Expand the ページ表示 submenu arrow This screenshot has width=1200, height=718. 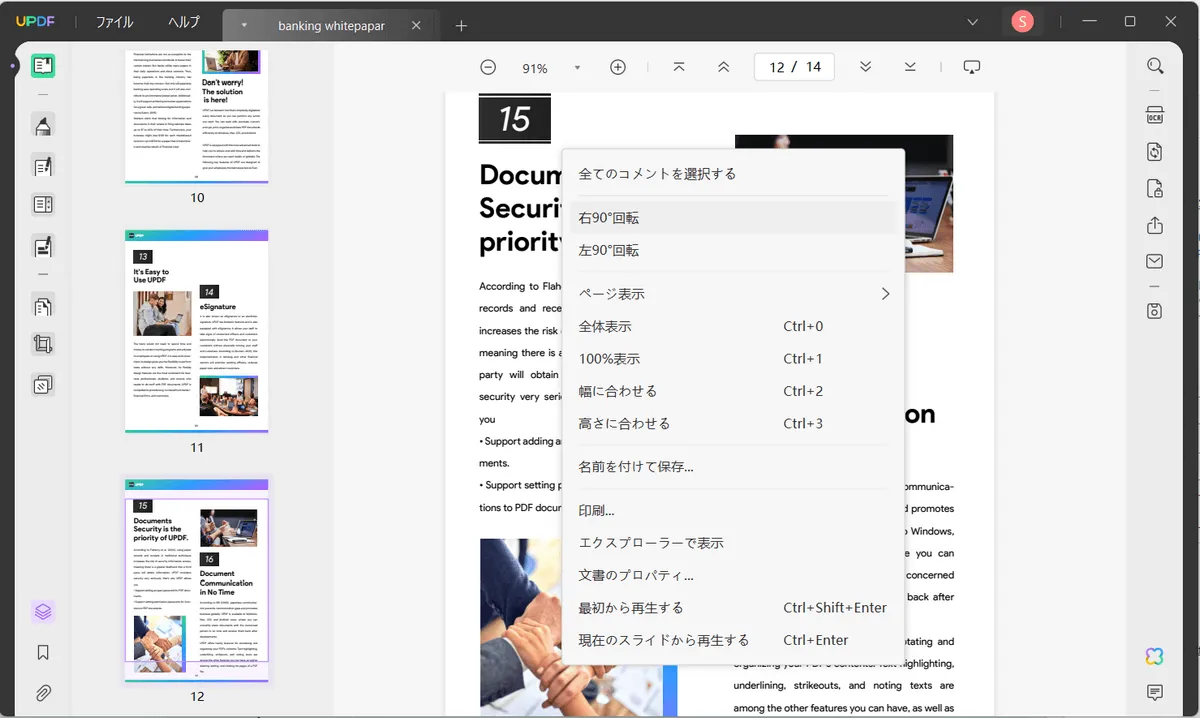pos(885,294)
